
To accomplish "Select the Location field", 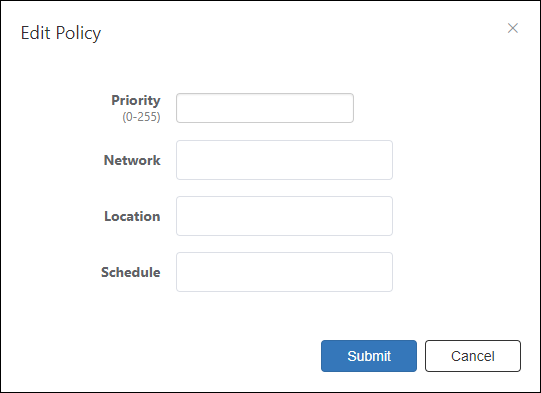I will [x=284, y=216].
